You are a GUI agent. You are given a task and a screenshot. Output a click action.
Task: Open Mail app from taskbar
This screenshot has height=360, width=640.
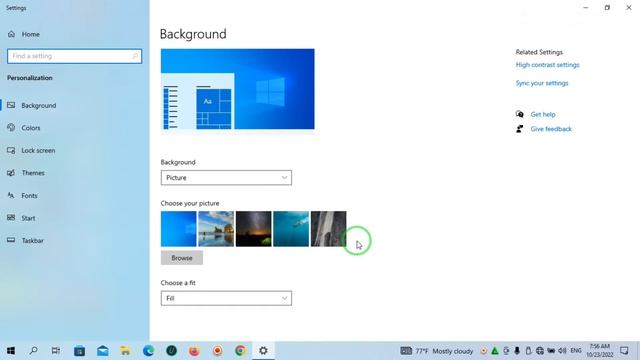point(102,351)
